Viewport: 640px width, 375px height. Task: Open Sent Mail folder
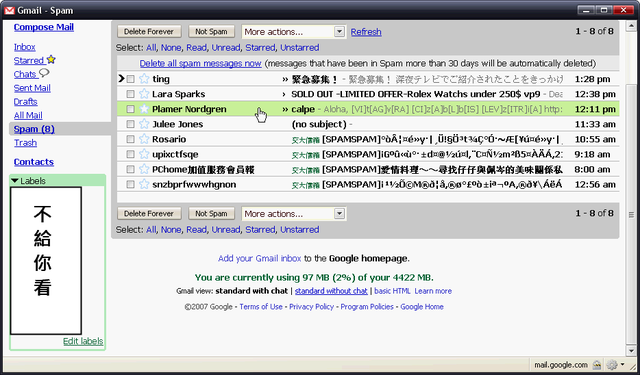[x=32, y=88]
